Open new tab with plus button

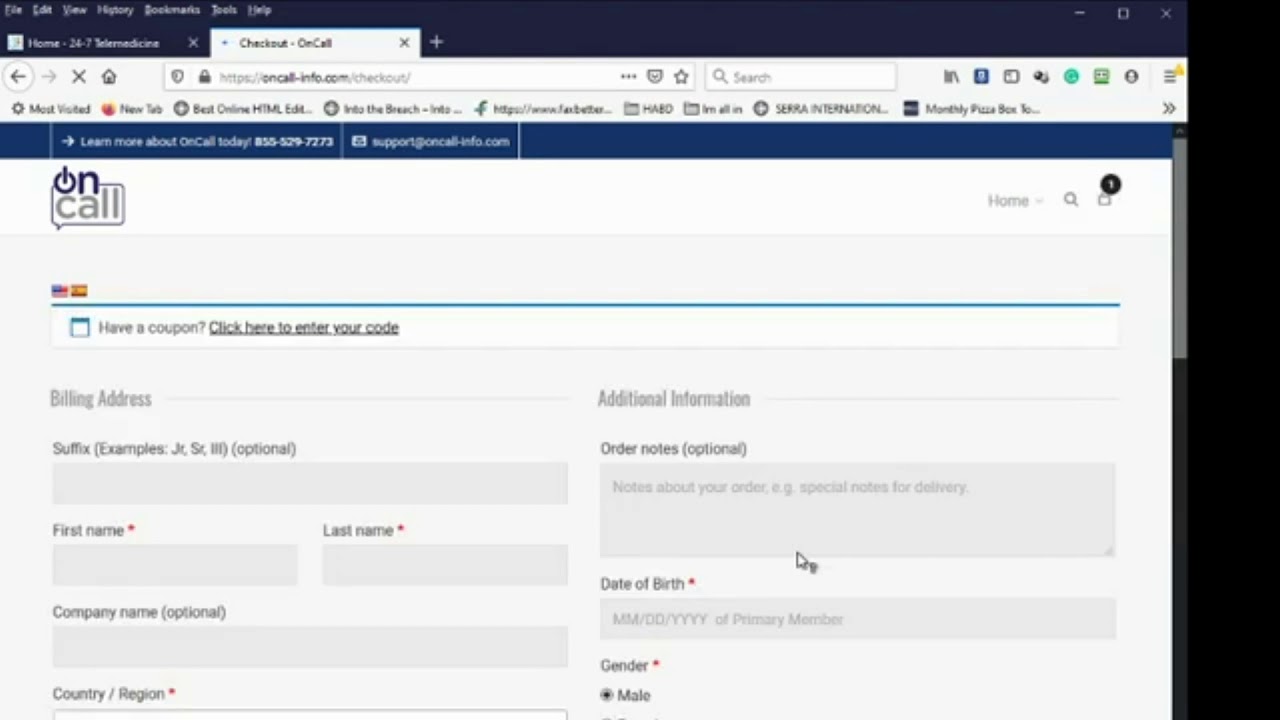[436, 42]
